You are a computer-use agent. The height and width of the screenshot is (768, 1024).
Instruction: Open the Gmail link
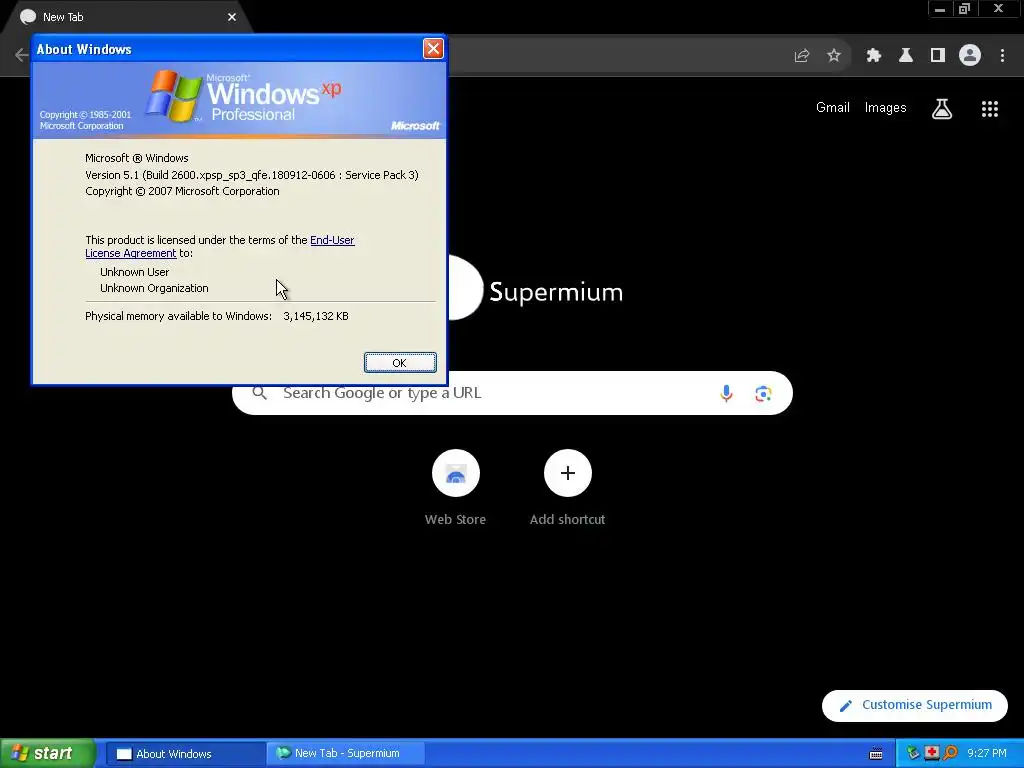pos(833,108)
